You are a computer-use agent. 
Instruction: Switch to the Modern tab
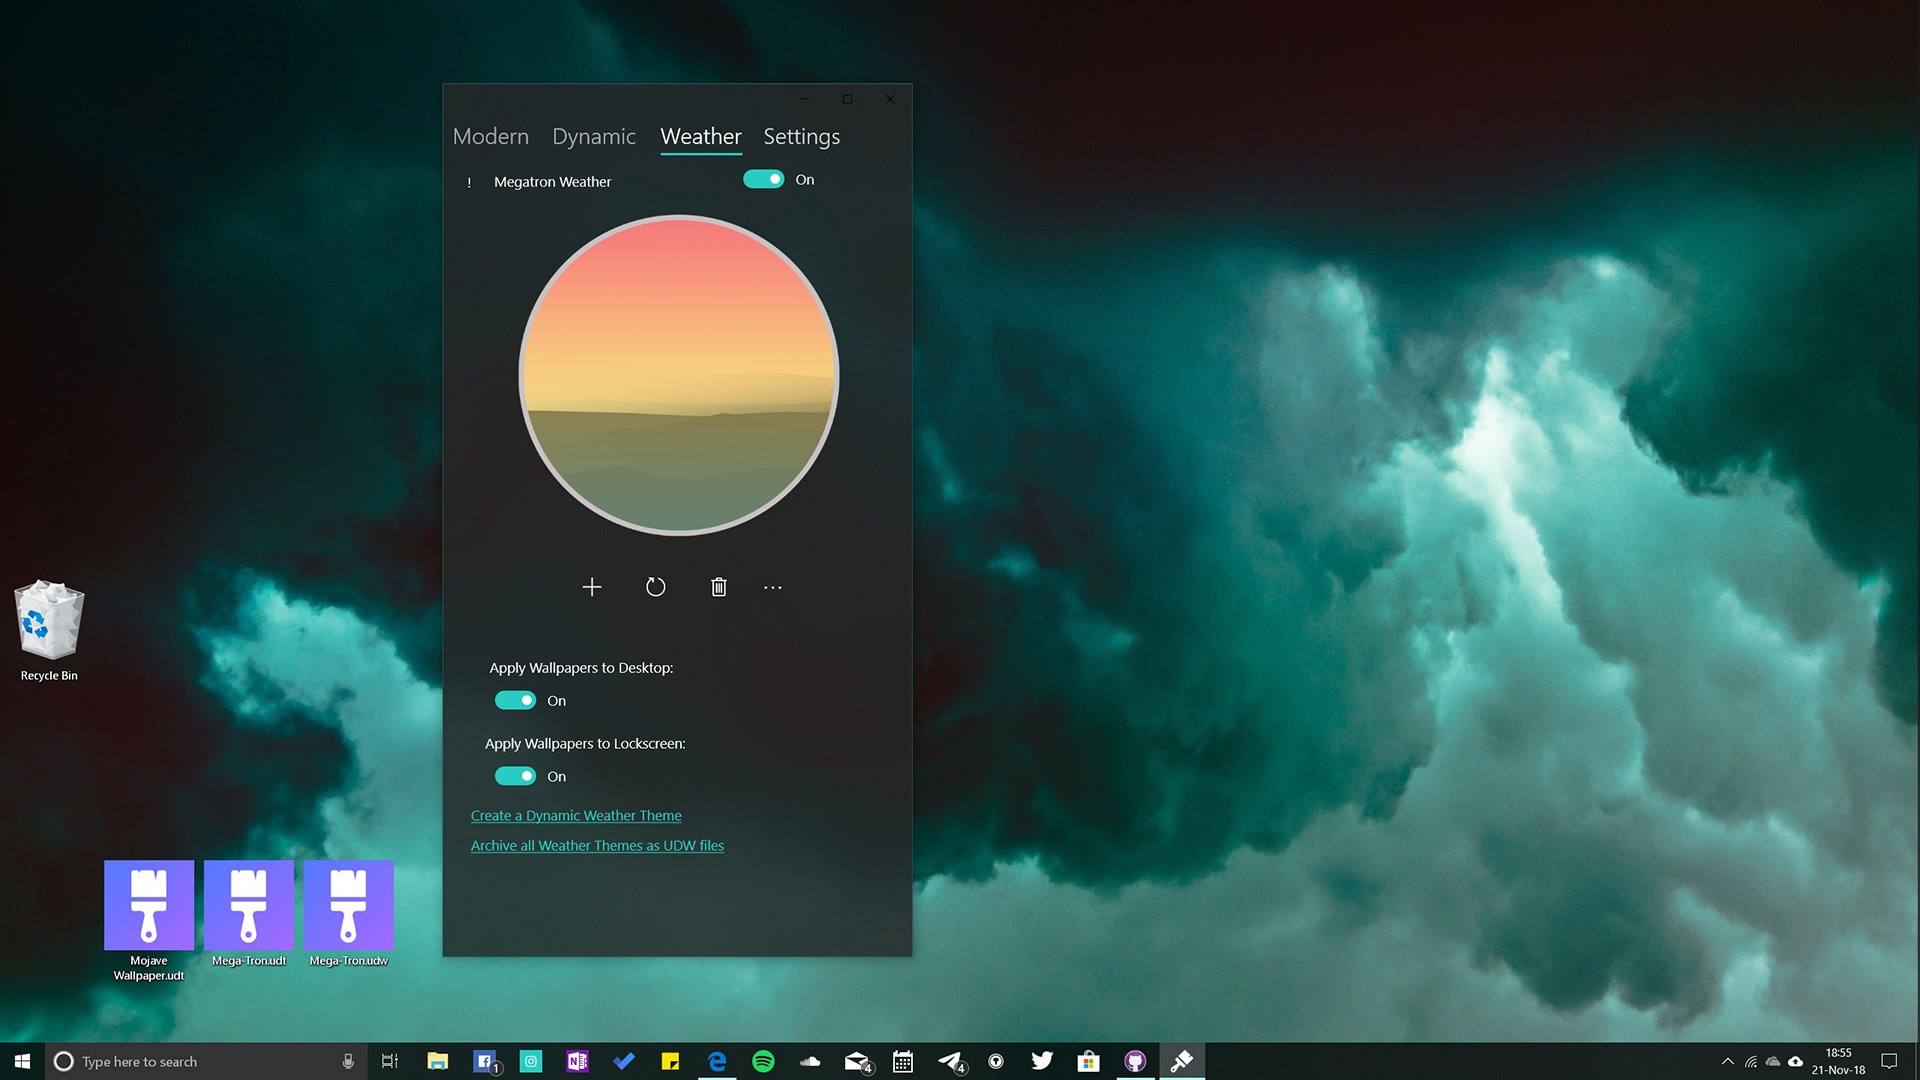[x=491, y=137]
